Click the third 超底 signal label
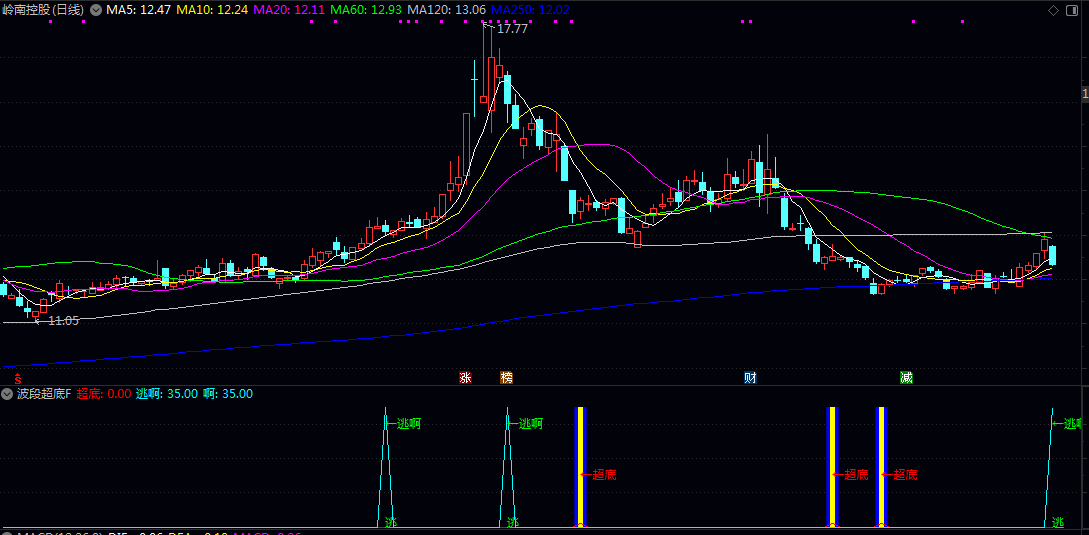 905,475
